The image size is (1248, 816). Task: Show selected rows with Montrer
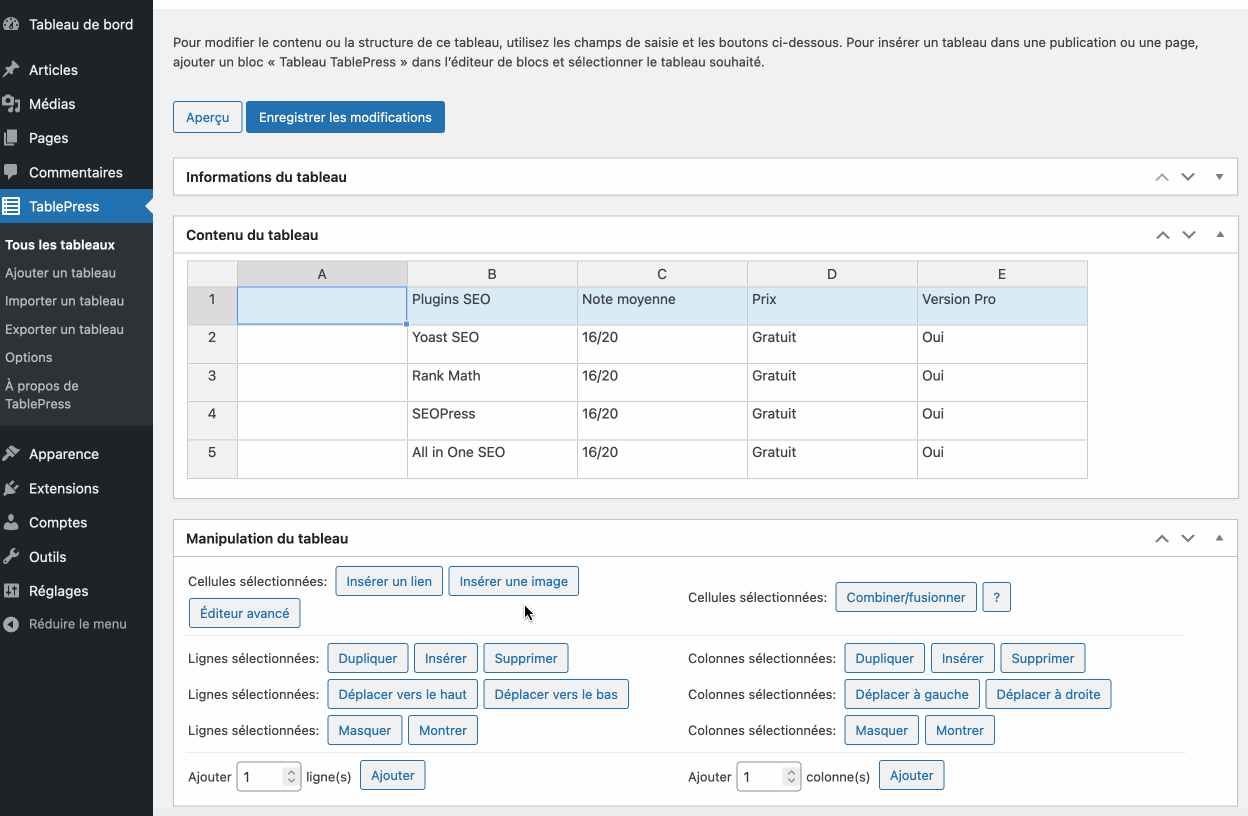[443, 730]
